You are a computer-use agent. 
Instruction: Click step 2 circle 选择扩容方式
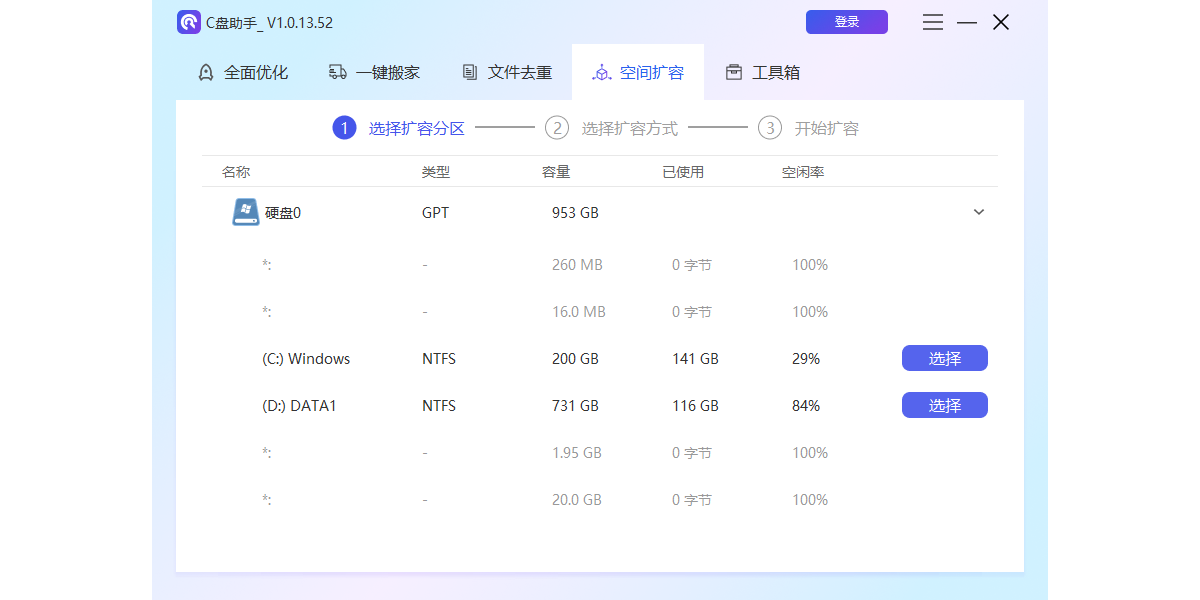point(557,128)
